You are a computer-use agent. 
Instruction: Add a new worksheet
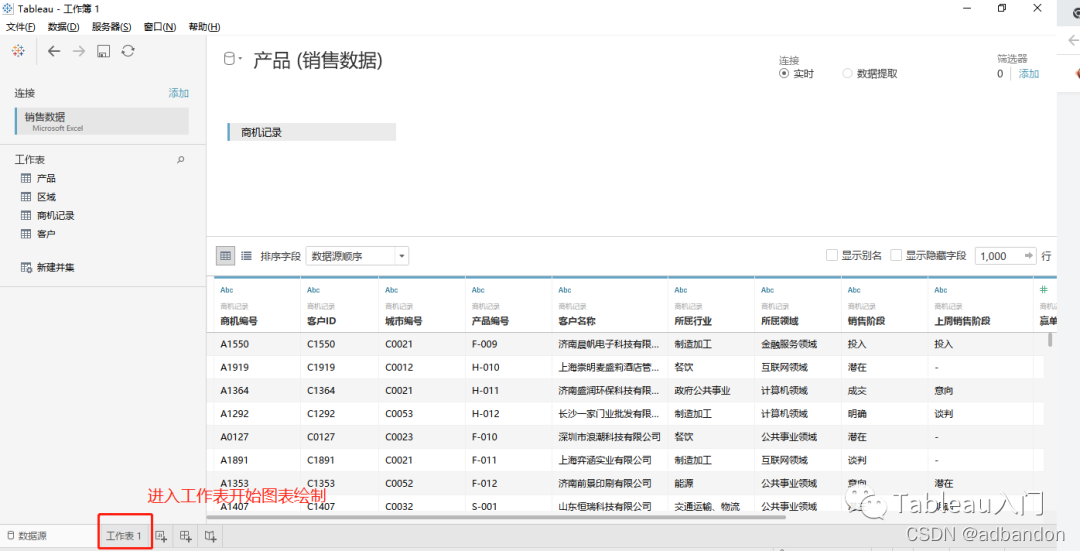(x=161, y=536)
